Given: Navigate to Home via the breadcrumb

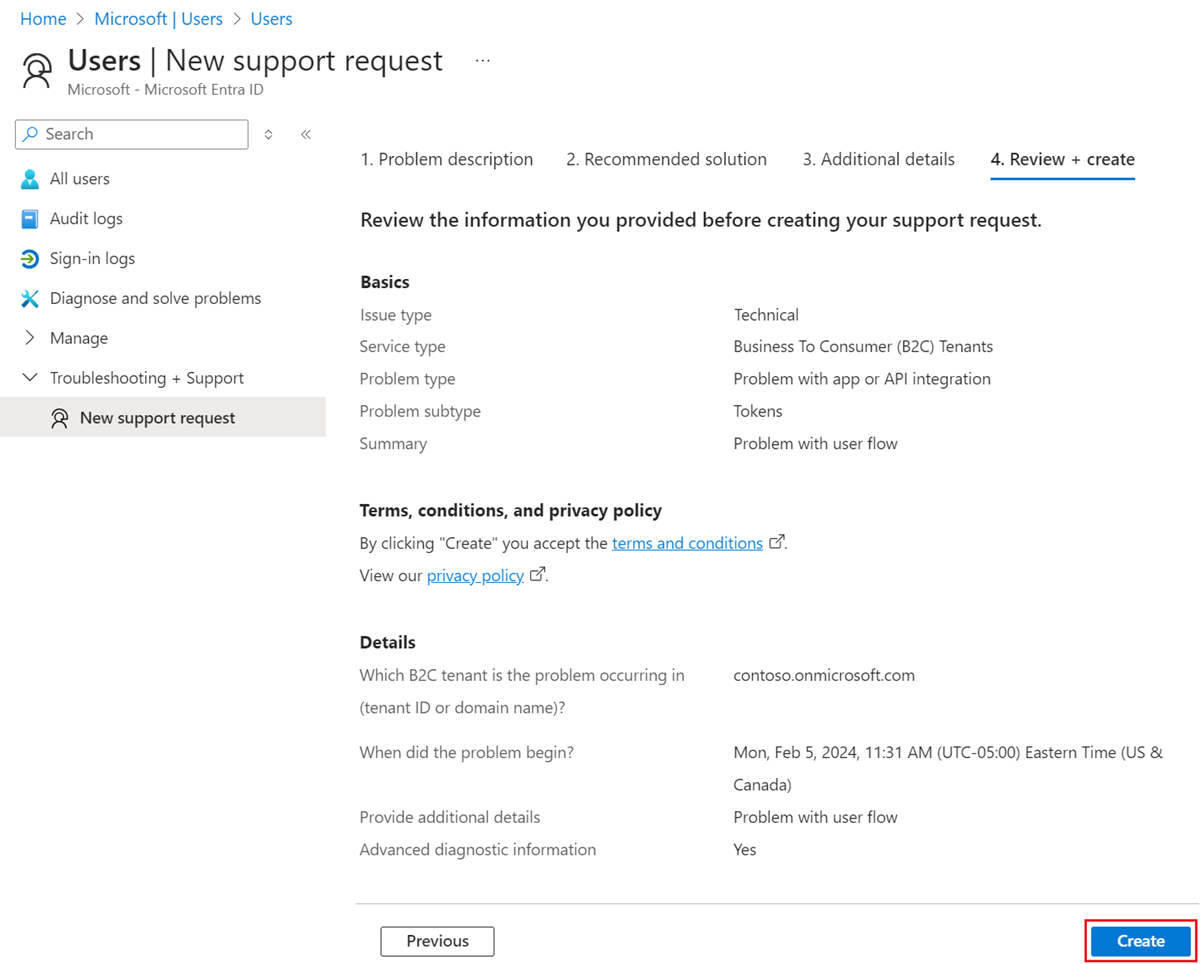Looking at the screenshot, I should click(x=43, y=18).
